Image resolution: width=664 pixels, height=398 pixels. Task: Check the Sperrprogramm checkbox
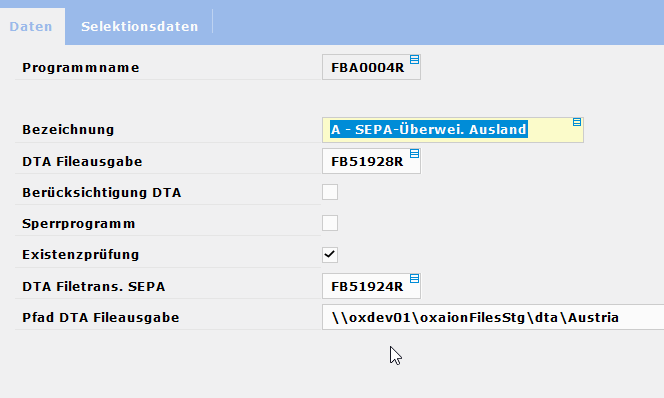pyautogui.click(x=330, y=223)
